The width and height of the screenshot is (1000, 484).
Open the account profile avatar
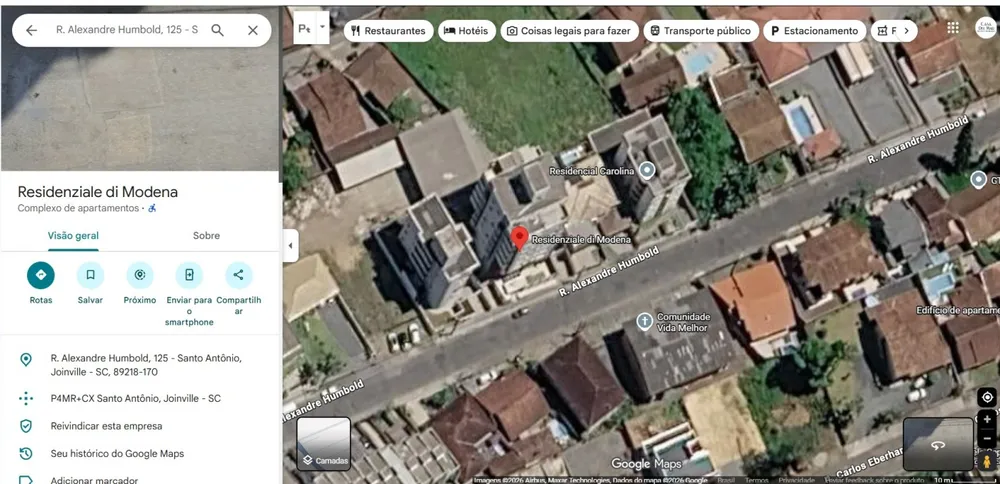pyautogui.click(x=985, y=27)
